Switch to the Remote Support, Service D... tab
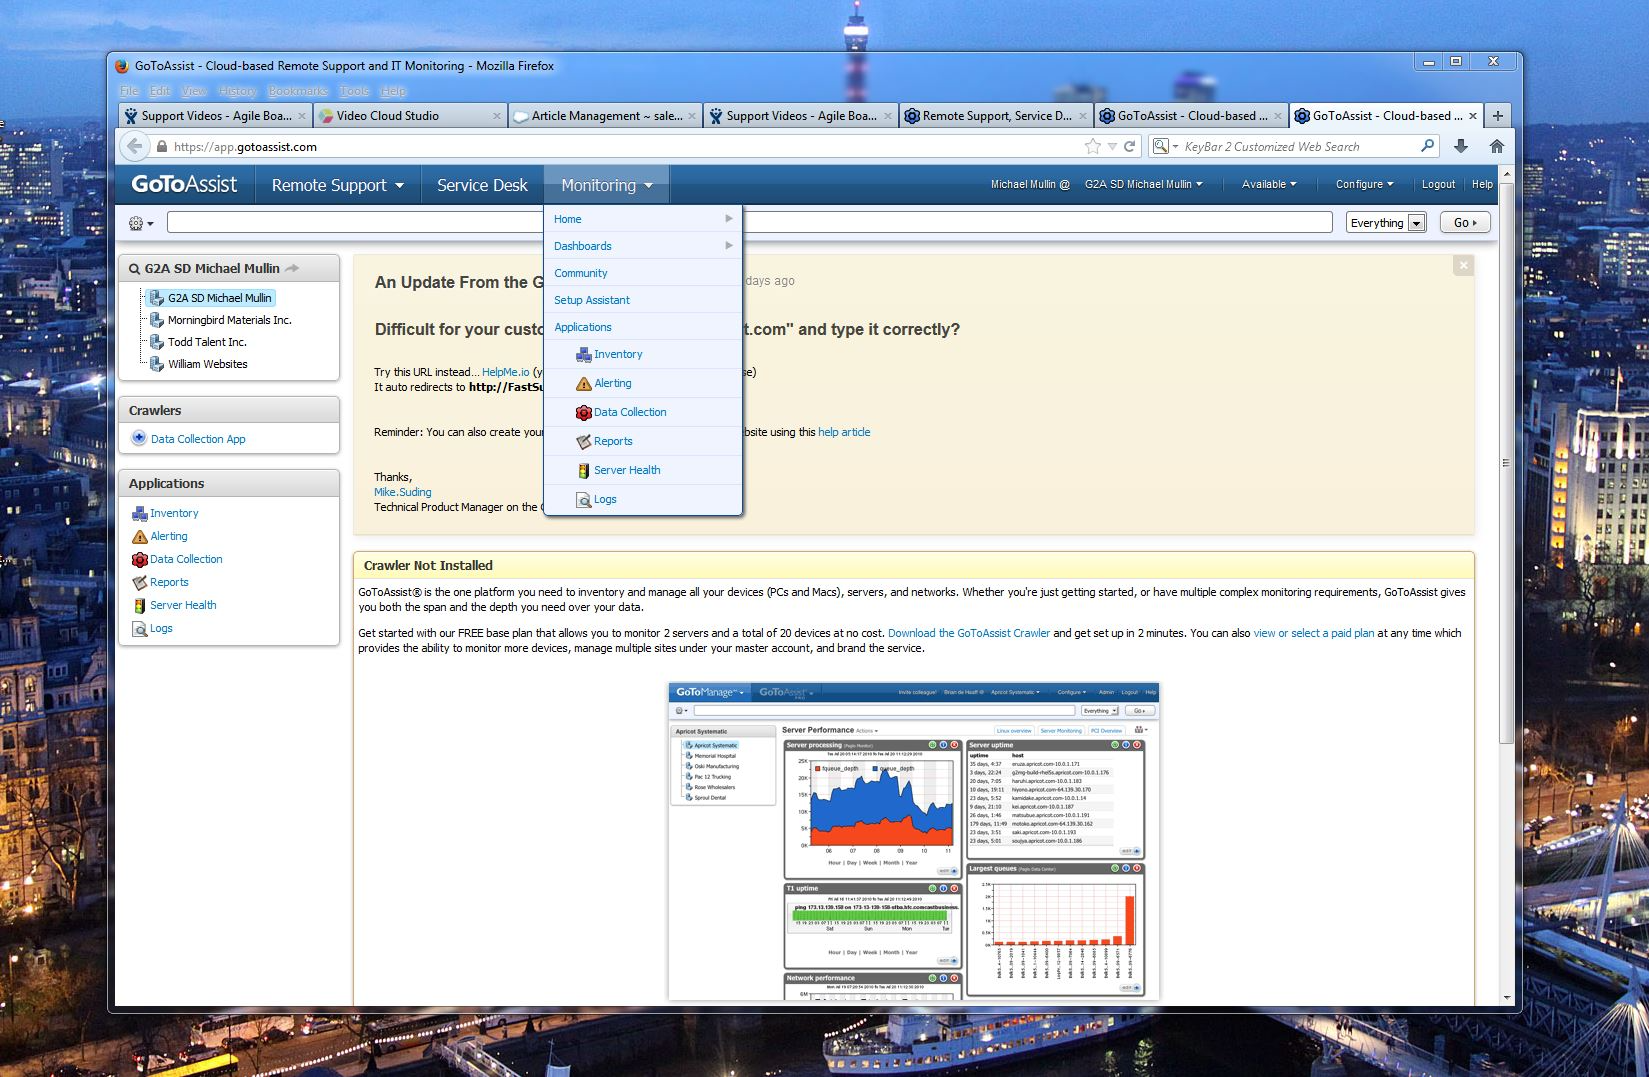 (996, 116)
